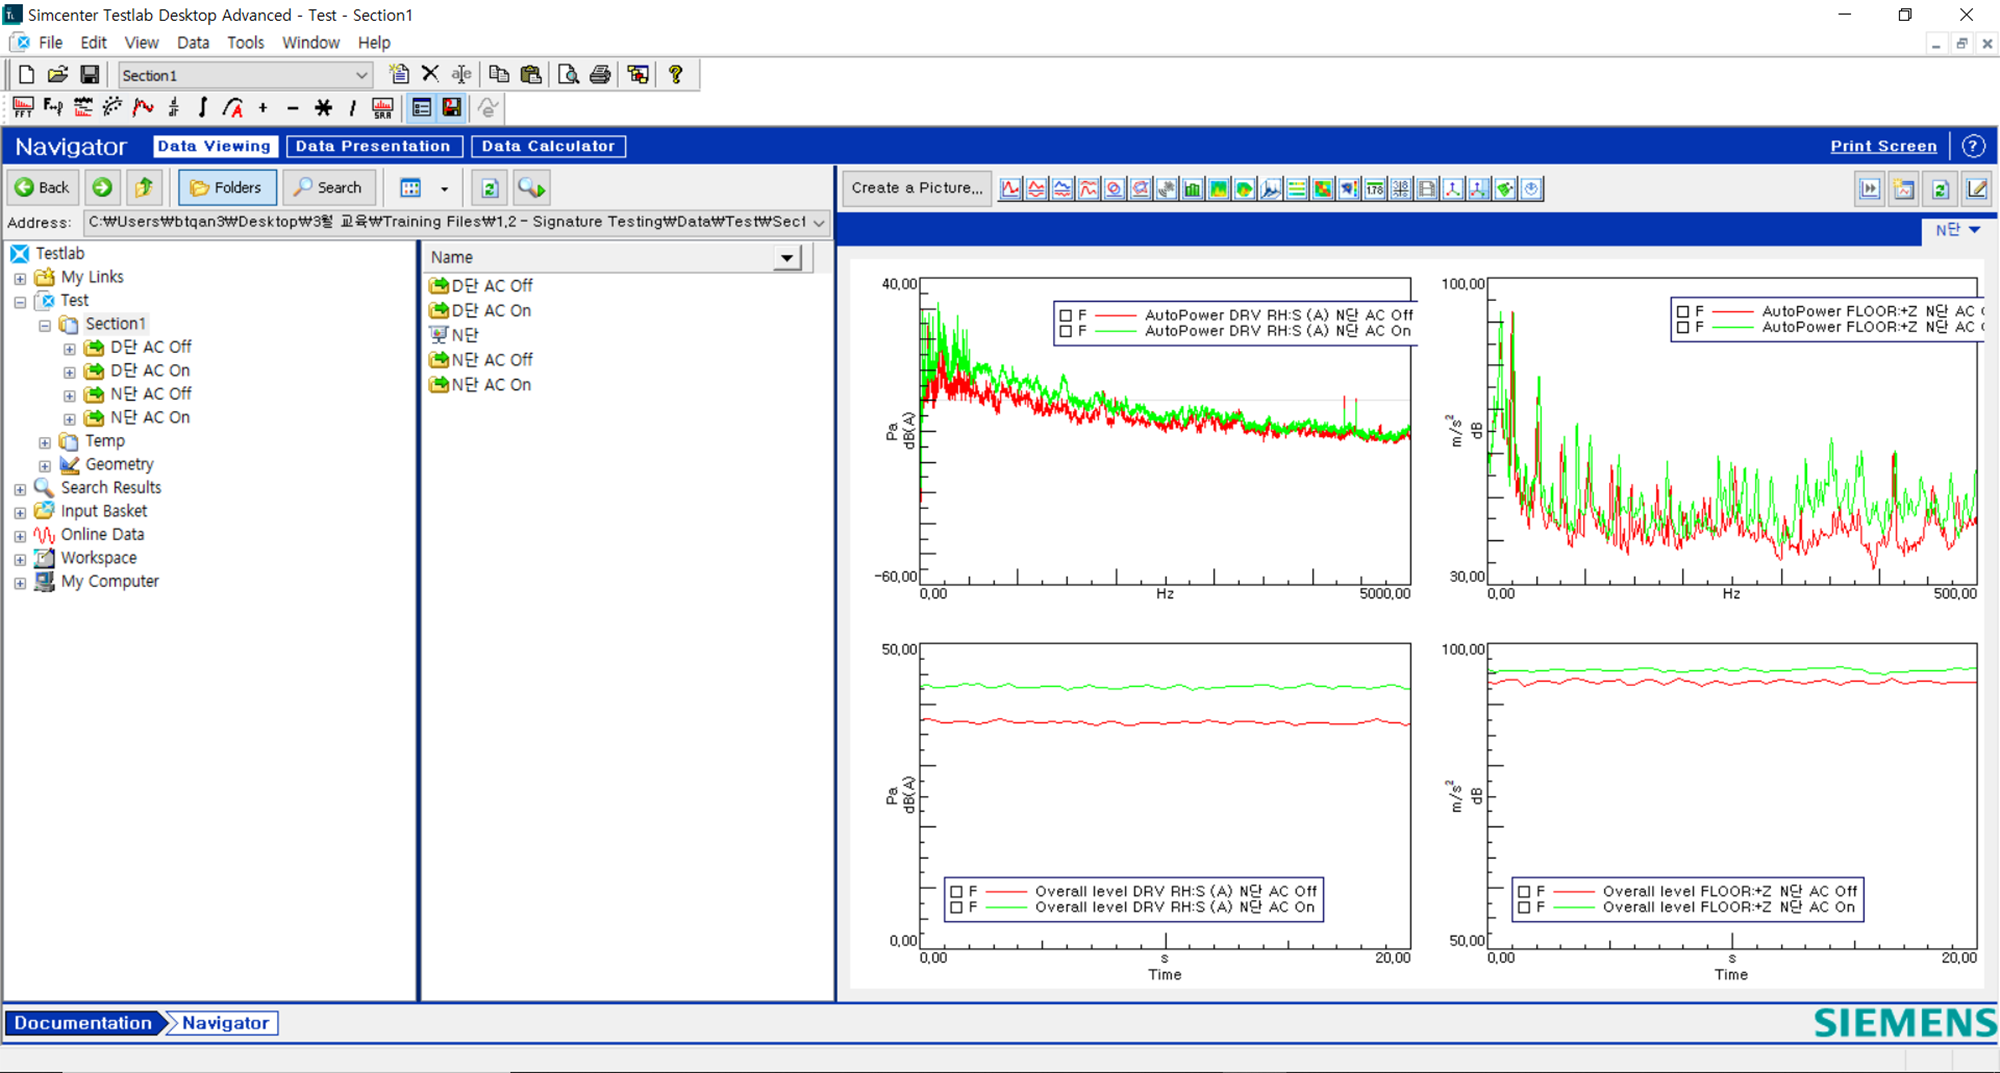
Task: Select the derivative d/dt tool
Action: click(x=174, y=107)
